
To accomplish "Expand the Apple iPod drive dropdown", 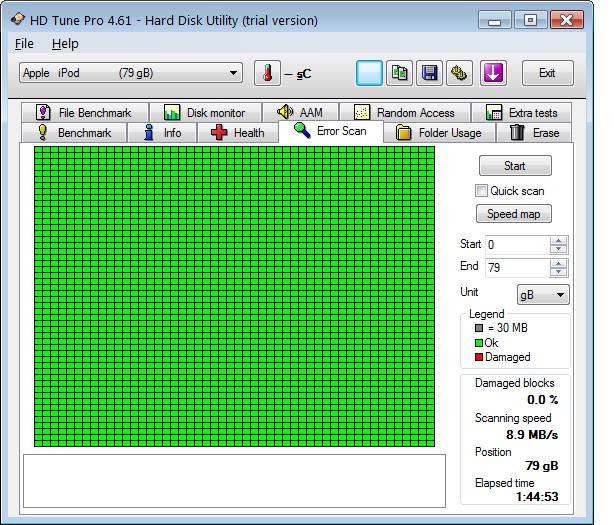I will 234,73.
